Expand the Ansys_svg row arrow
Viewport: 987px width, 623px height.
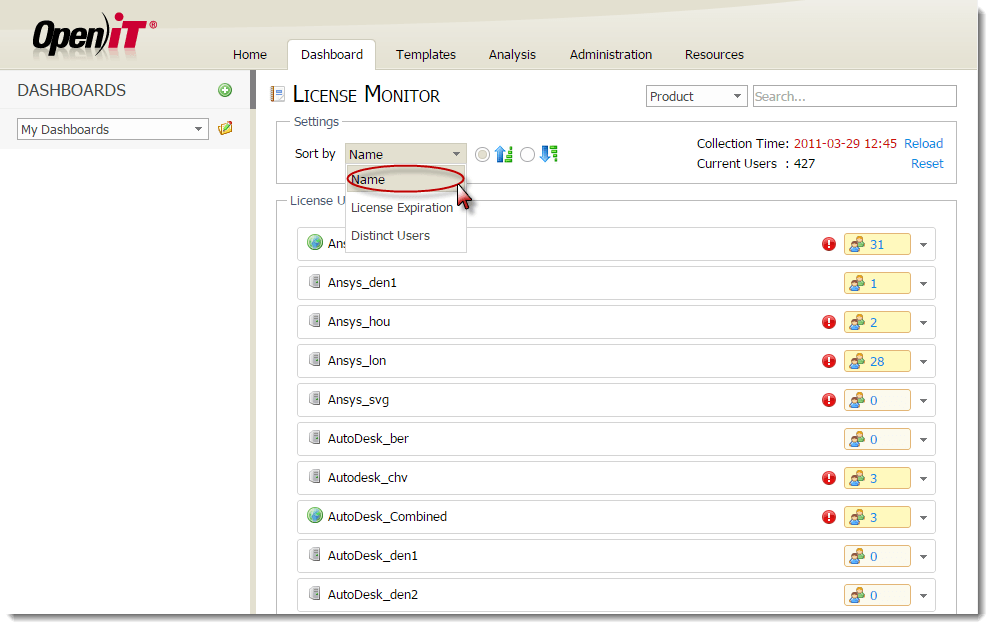[923, 401]
